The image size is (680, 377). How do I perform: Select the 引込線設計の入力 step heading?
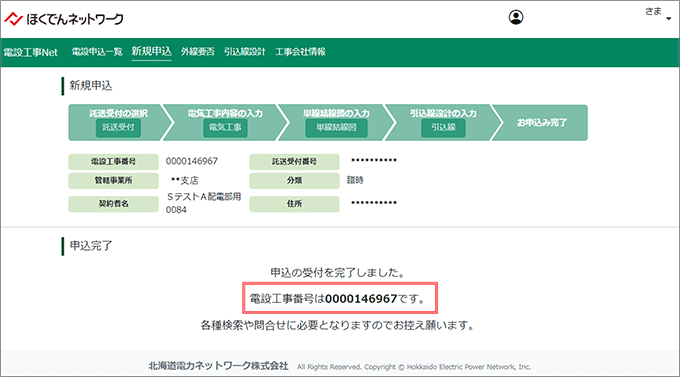pos(443,113)
